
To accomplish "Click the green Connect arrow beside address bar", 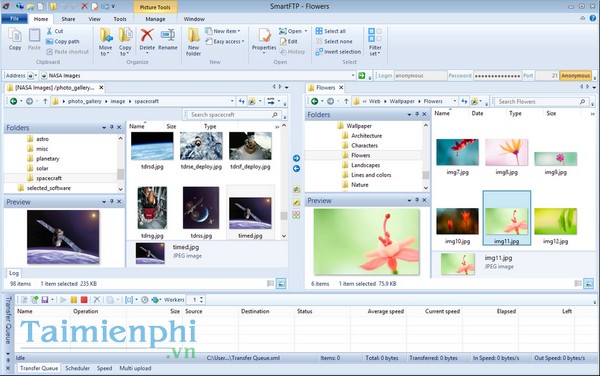I will [x=362, y=75].
